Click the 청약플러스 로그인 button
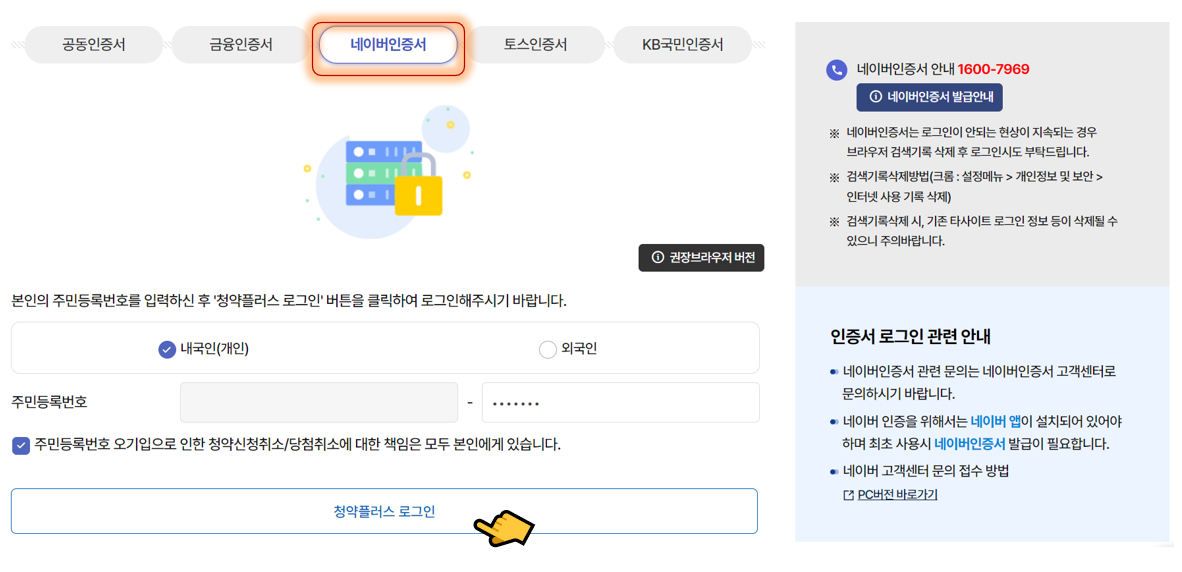The height and width of the screenshot is (572, 1182). pyautogui.click(x=384, y=511)
